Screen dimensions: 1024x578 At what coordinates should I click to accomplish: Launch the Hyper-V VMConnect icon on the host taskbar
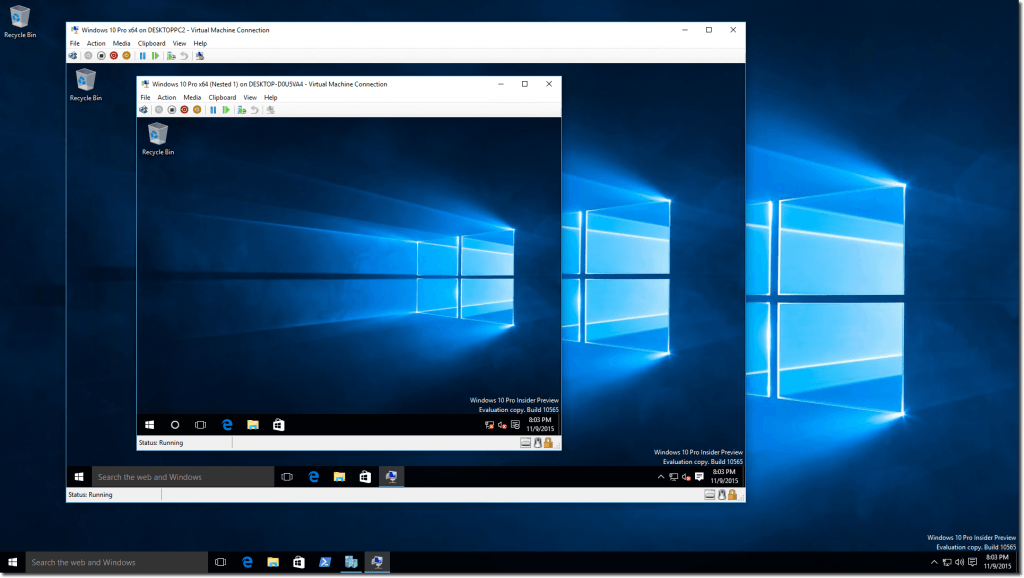point(377,562)
